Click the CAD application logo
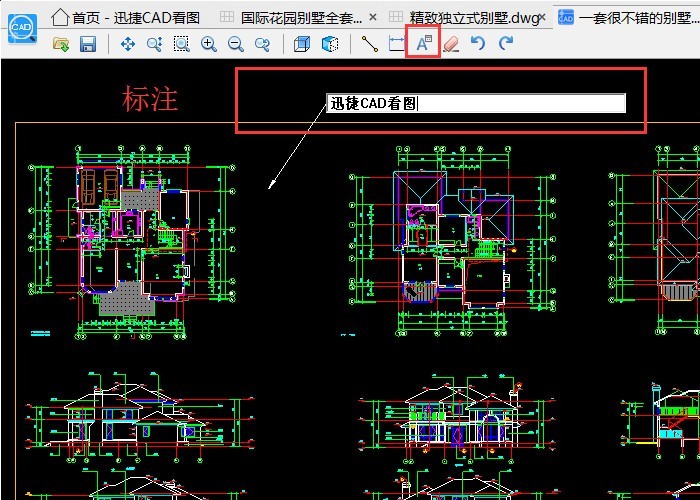The image size is (700, 500). pos(19,27)
